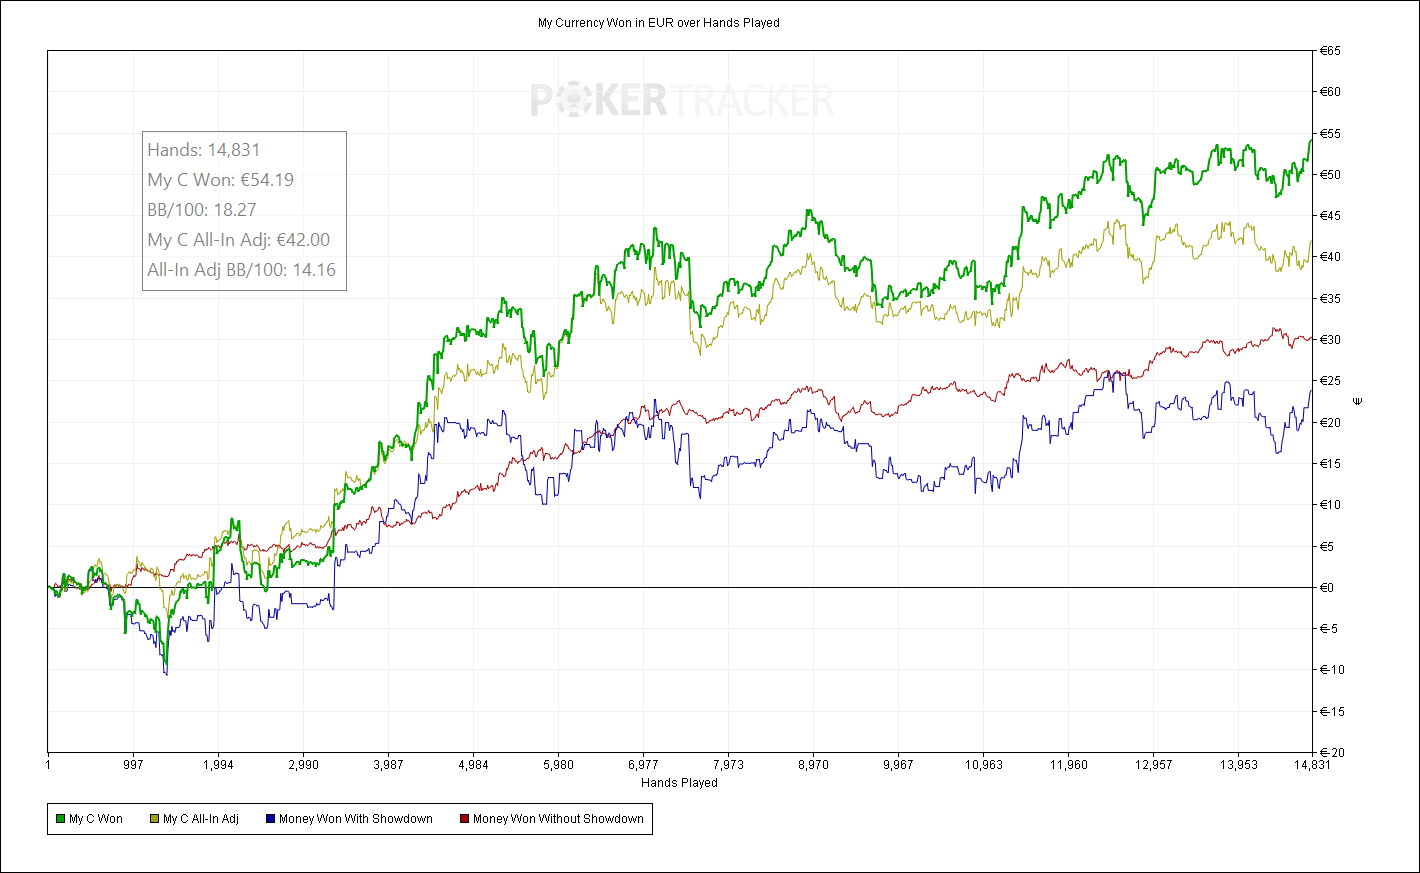Click the "€-10" currency axis label
Screen dimensions: 1420x873
1331,670
